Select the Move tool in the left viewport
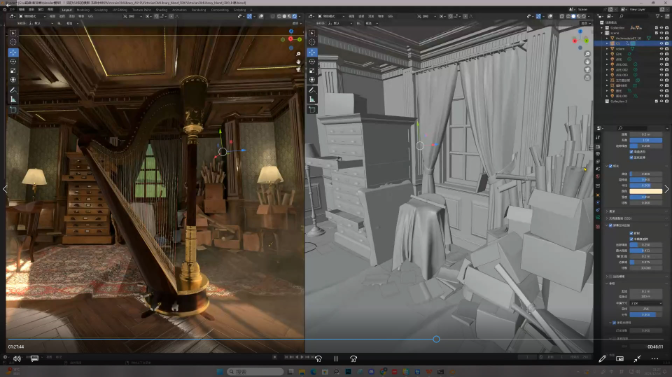 click(13, 52)
